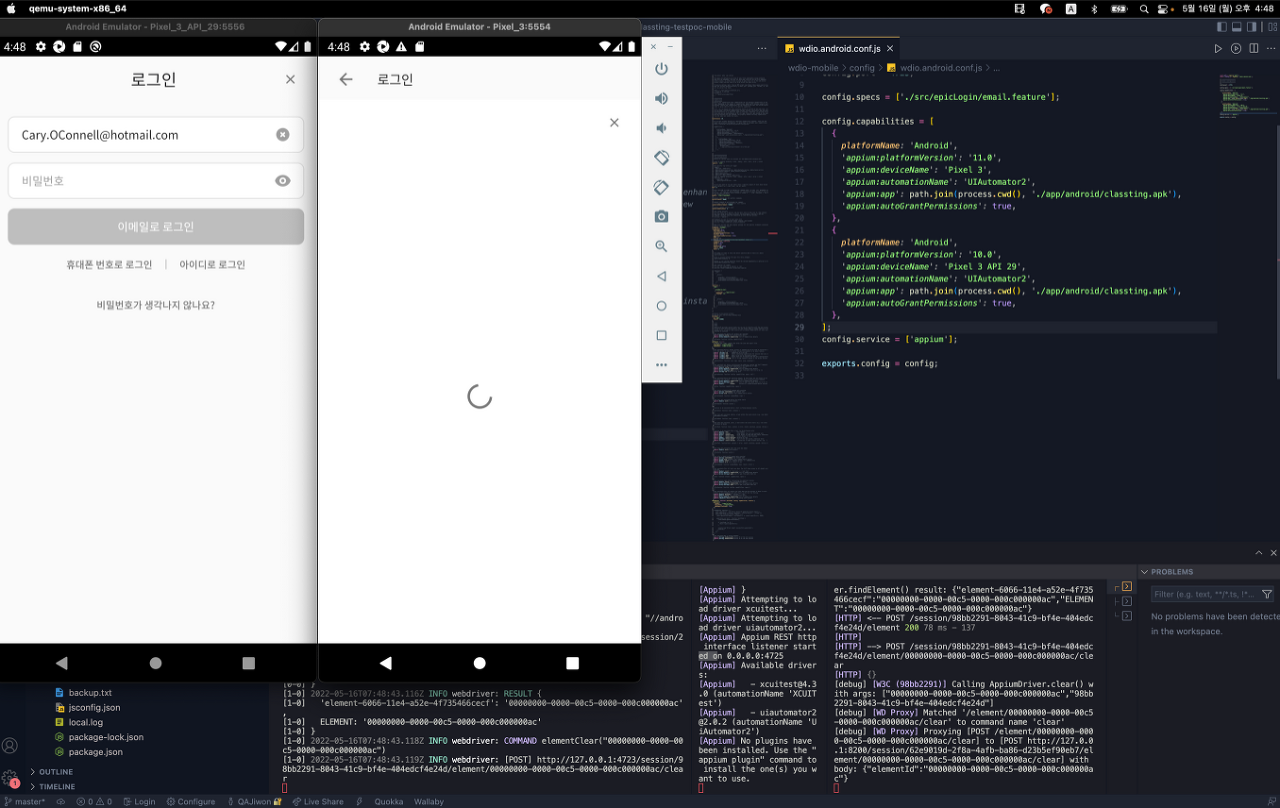This screenshot has height=808, width=1280.
Task: Open 아이디로 로그인 link
Action: tap(212, 265)
